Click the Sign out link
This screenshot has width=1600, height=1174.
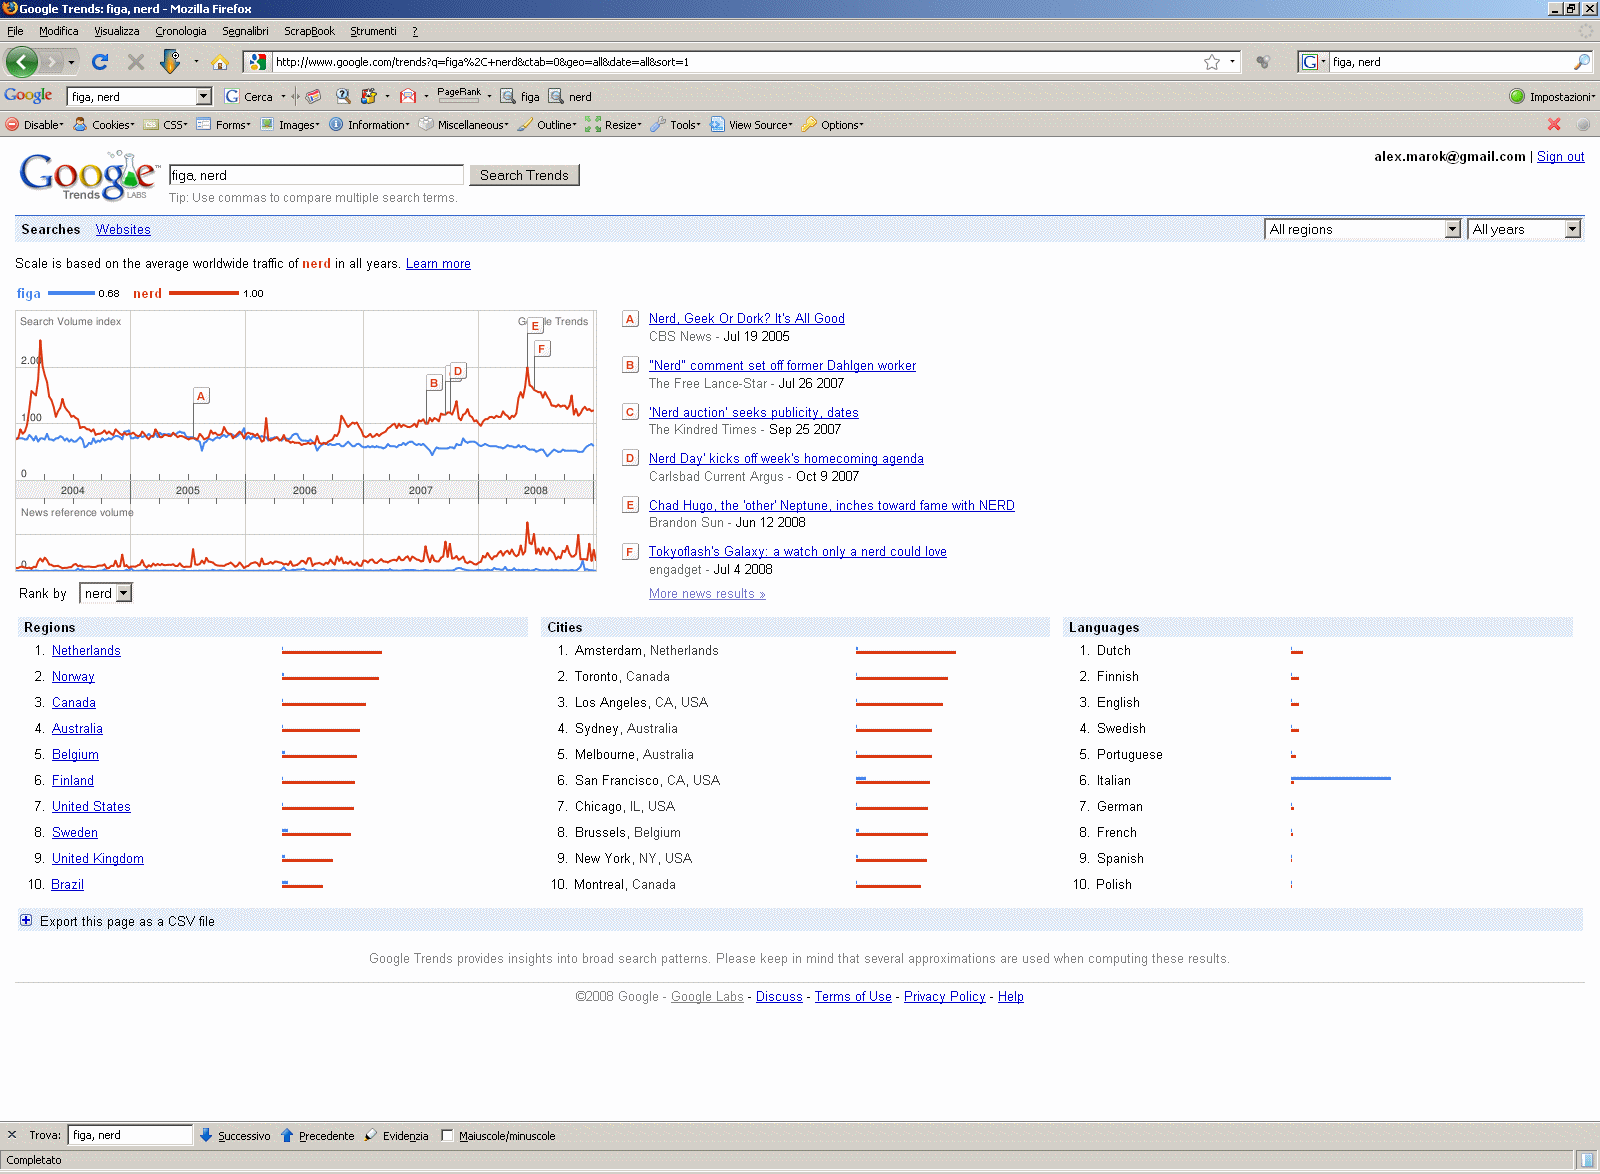(x=1560, y=156)
